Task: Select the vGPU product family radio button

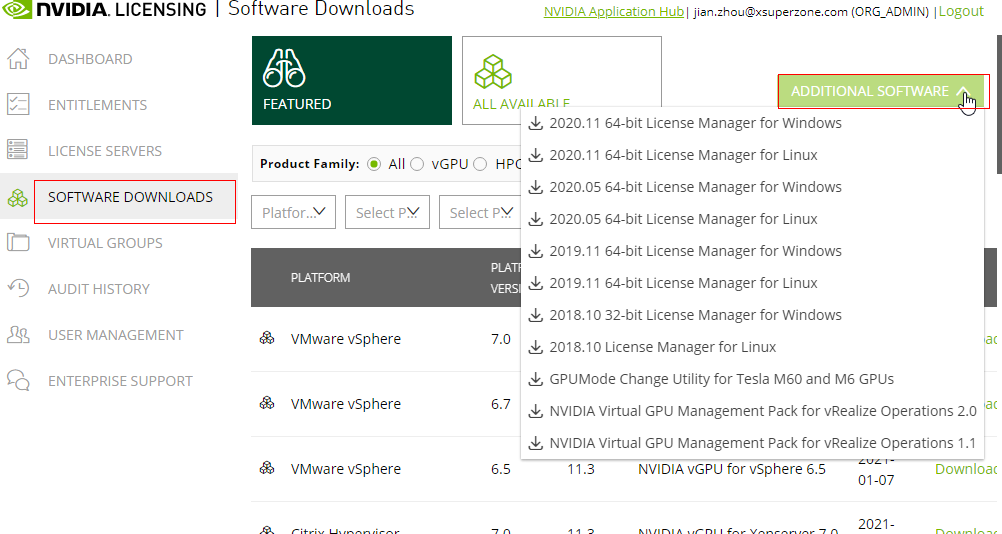Action: tap(417, 164)
